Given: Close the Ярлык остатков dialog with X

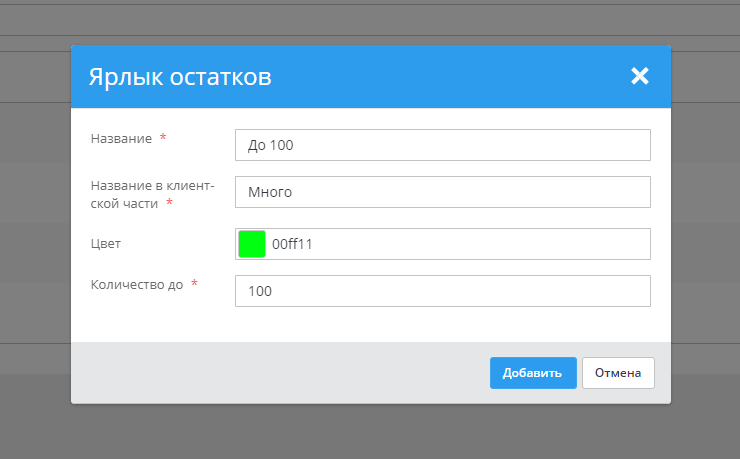Looking at the screenshot, I should pos(640,76).
